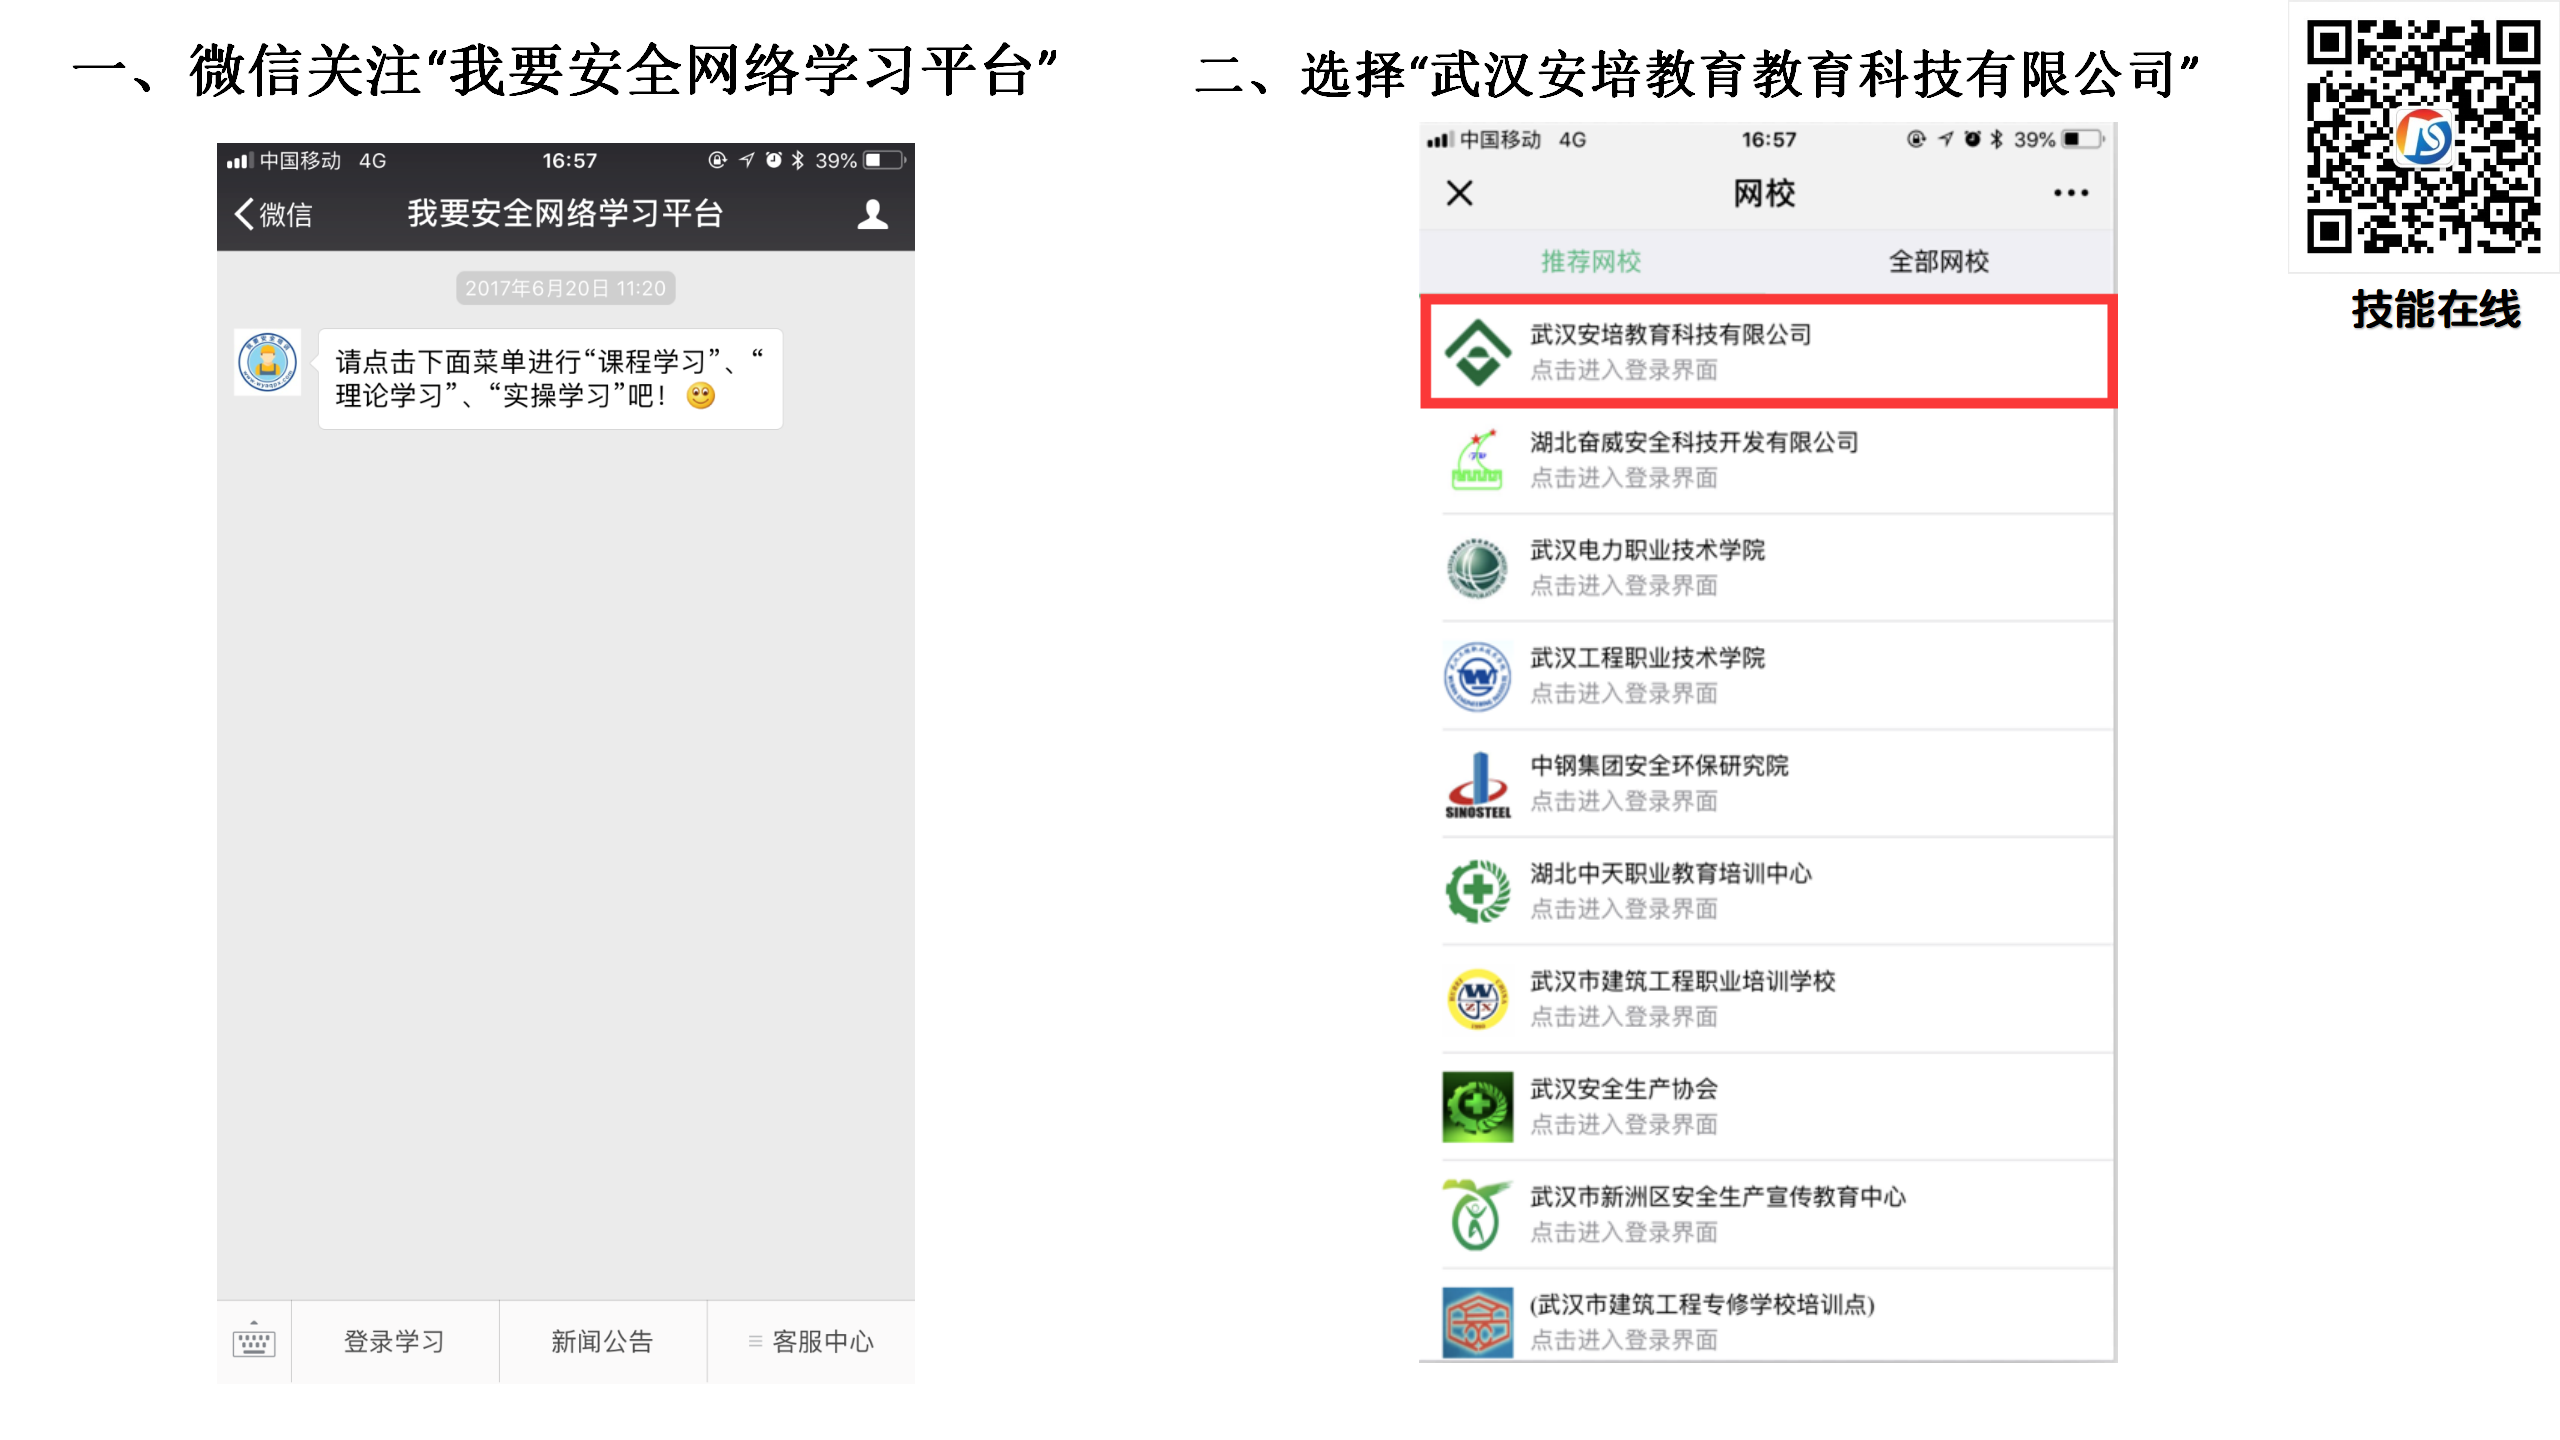The image size is (2560, 1440).
Task: Click the signal bars in right phone status bar
Action: pos(1440,140)
